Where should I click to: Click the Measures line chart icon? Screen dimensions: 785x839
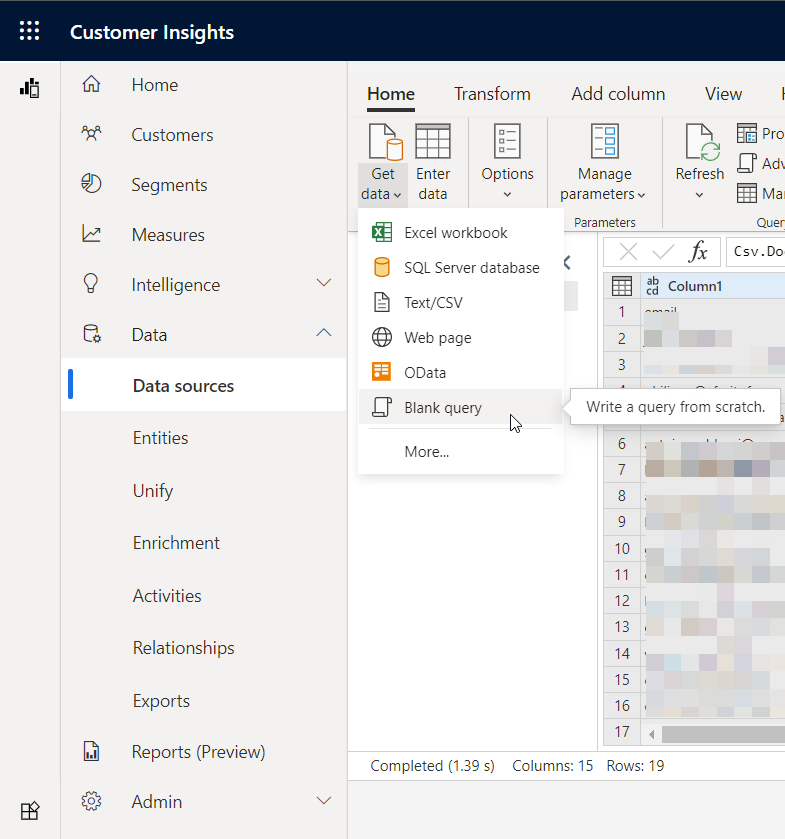tap(91, 234)
